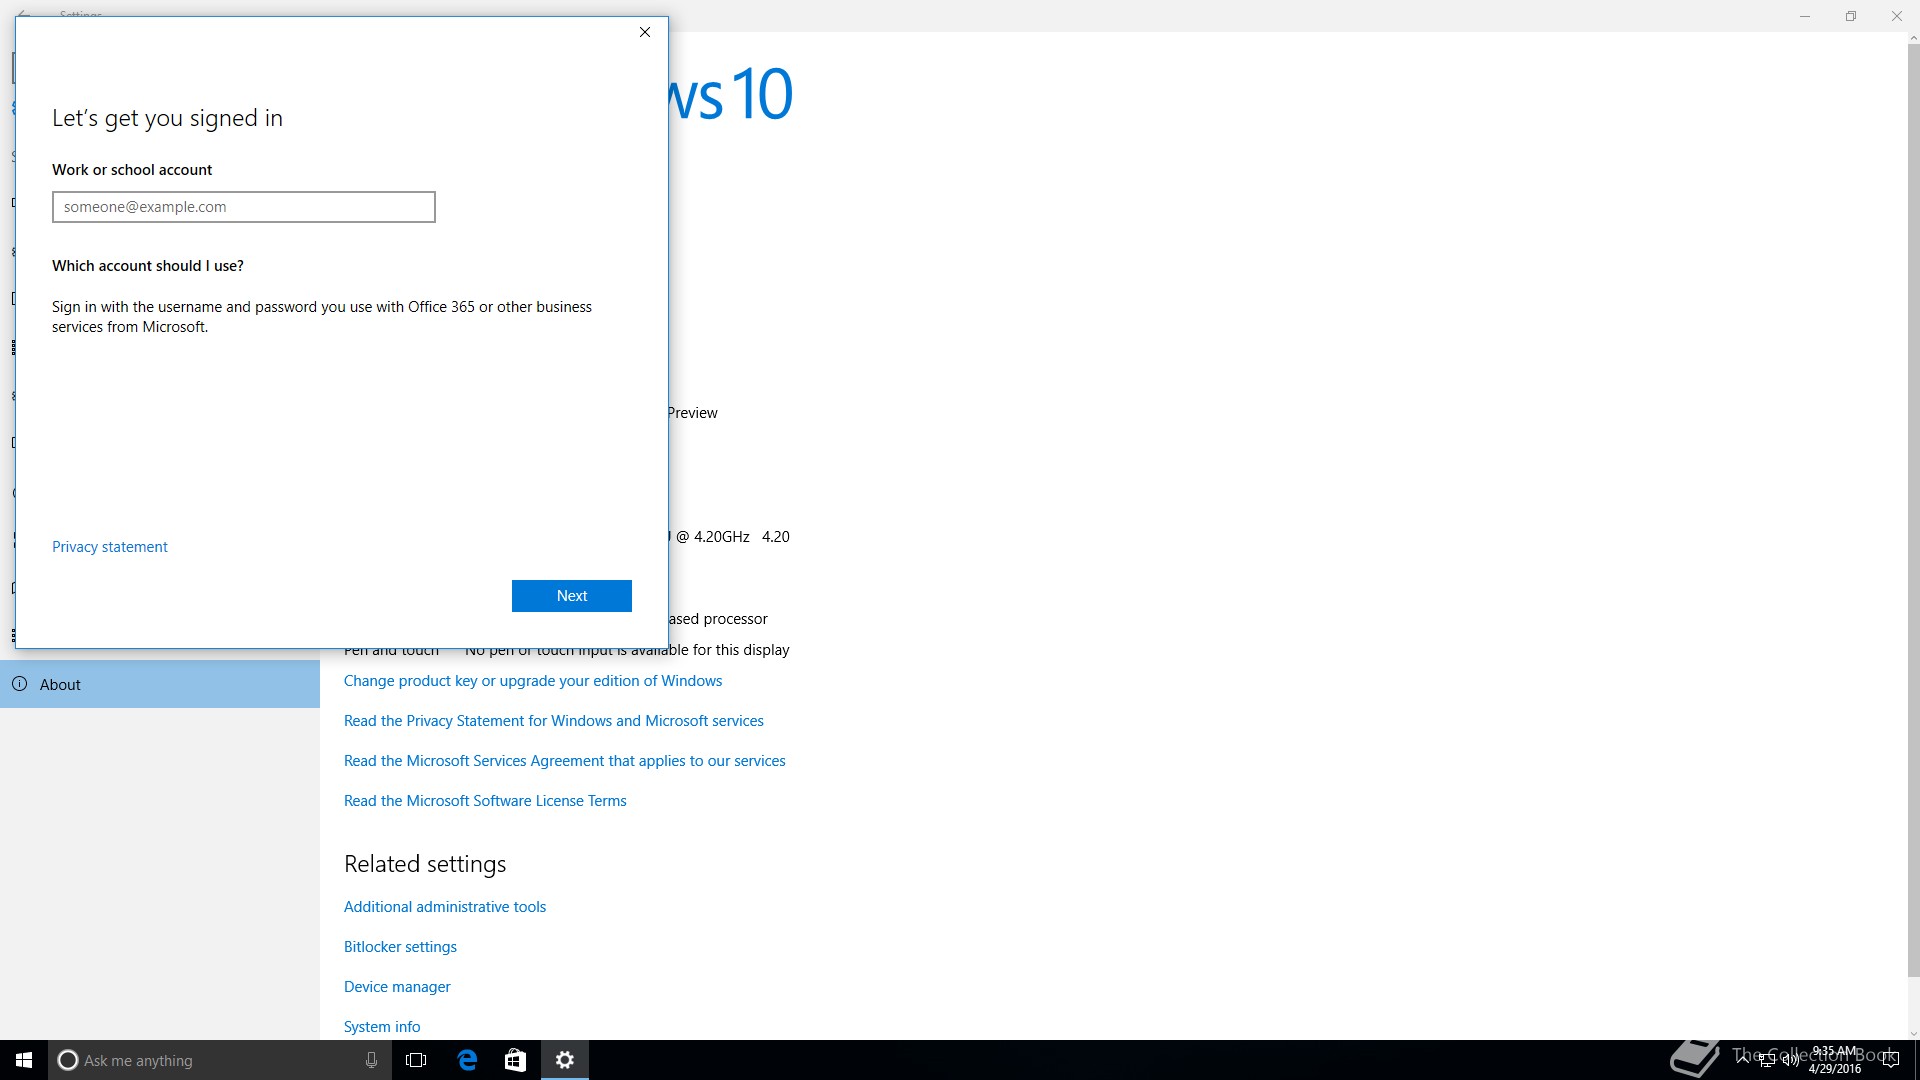This screenshot has height=1080, width=1920.
Task: Open the clock showing 9:35 AM
Action: pos(1835,1060)
